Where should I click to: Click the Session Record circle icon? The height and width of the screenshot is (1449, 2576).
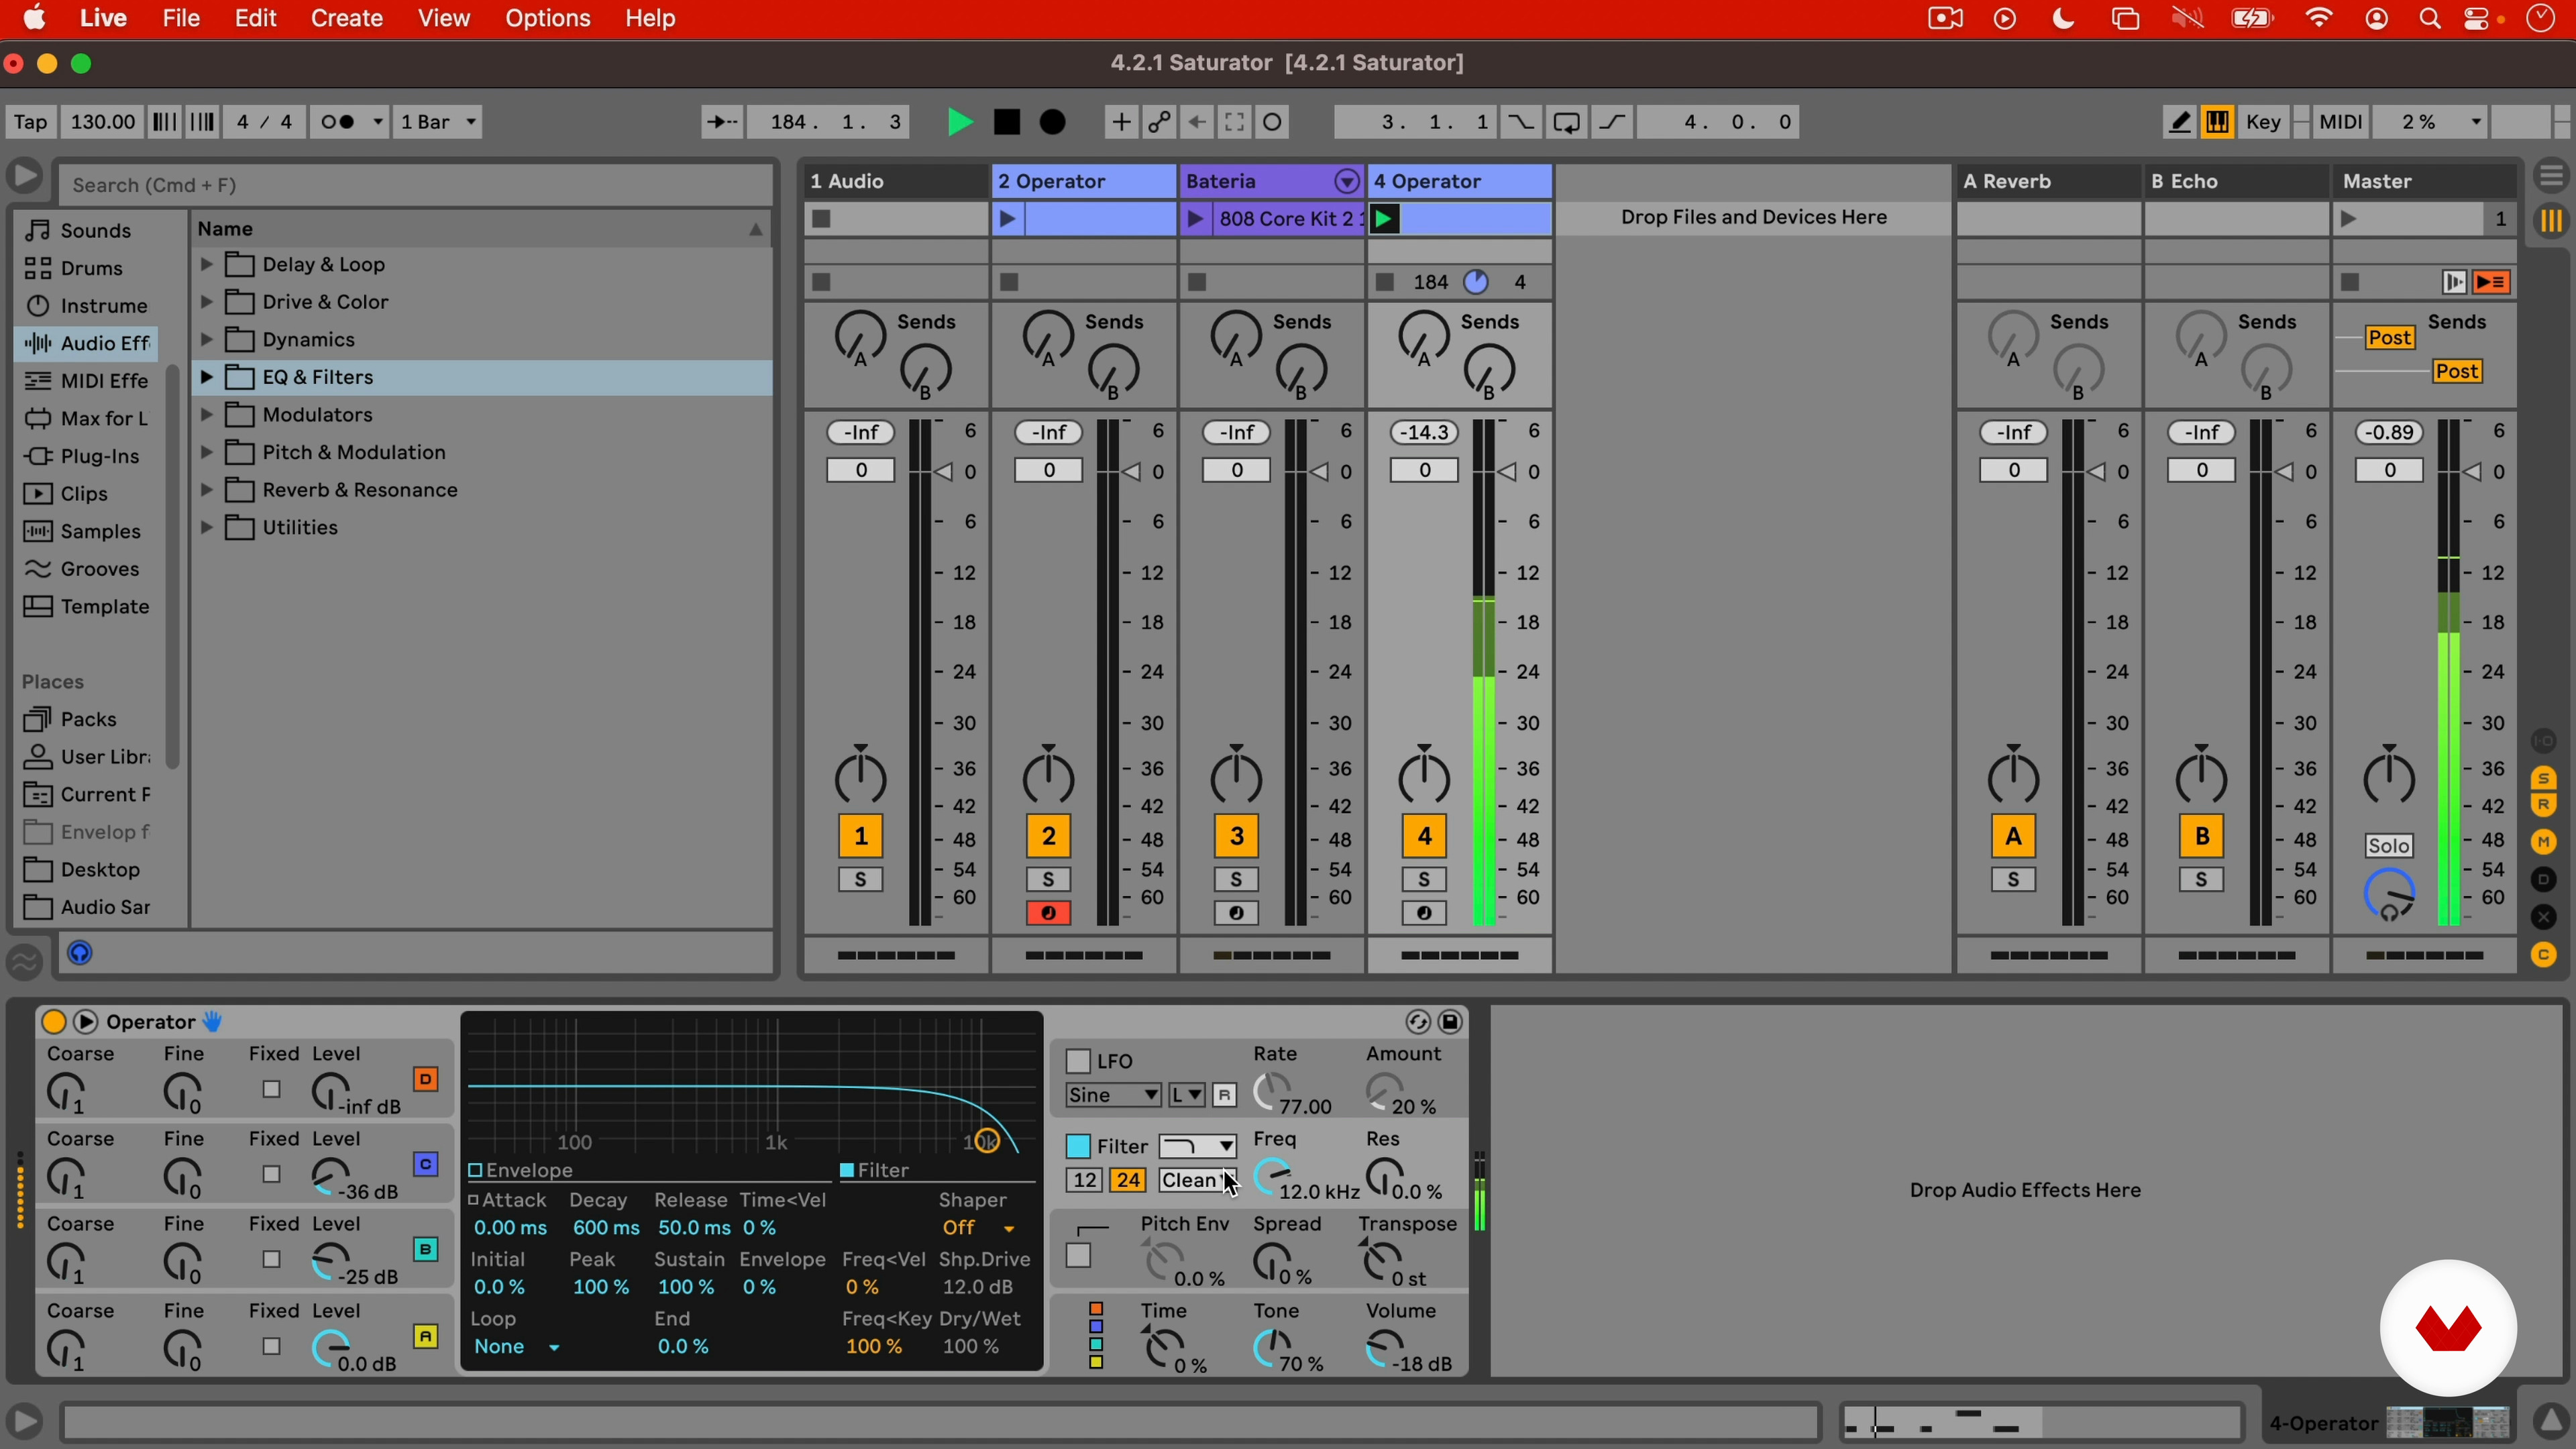tap(1273, 122)
